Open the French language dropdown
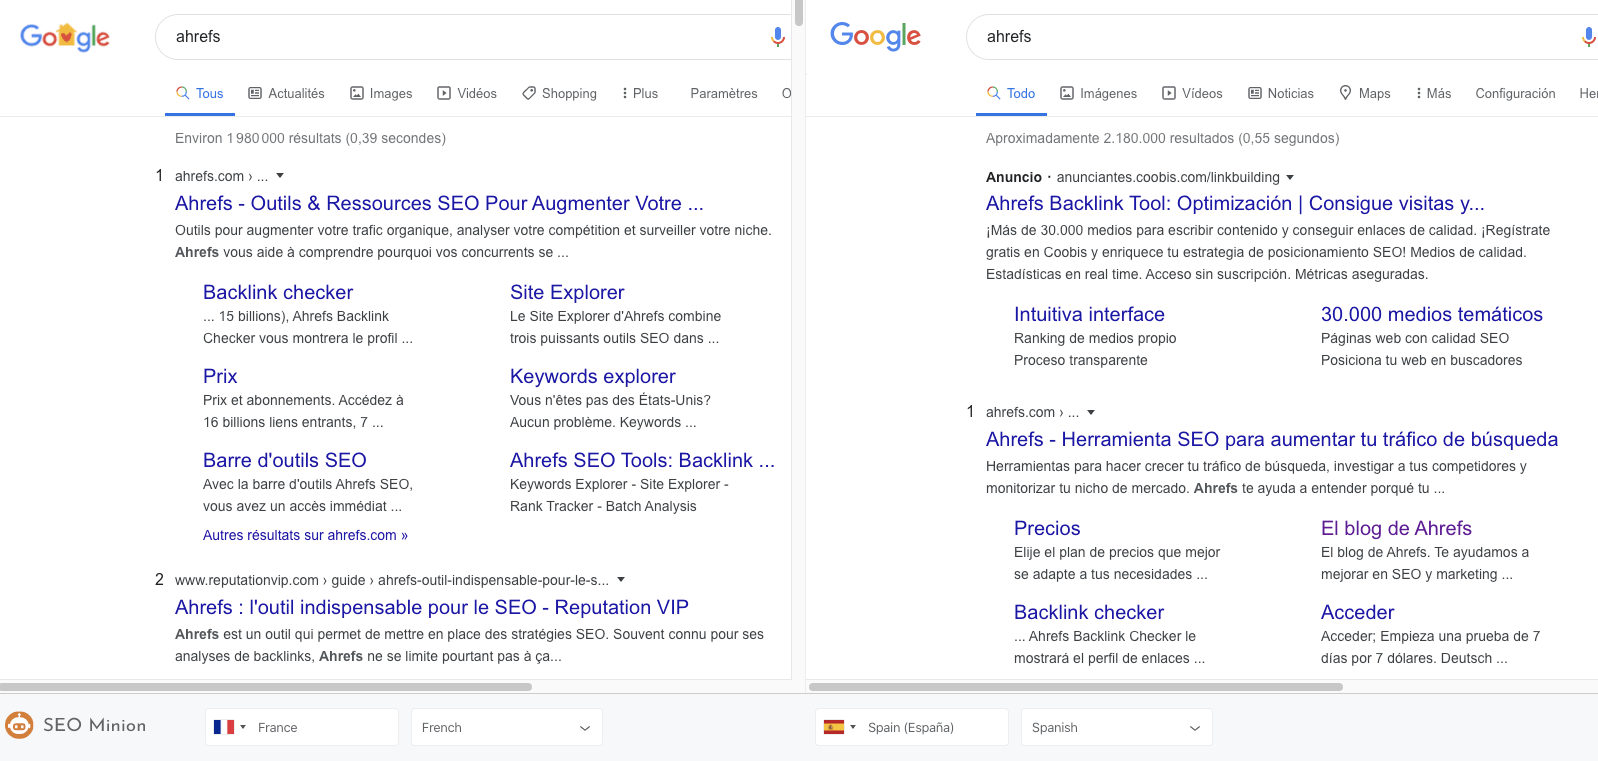The width and height of the screenshot is (1598, 761). (506, 727)
